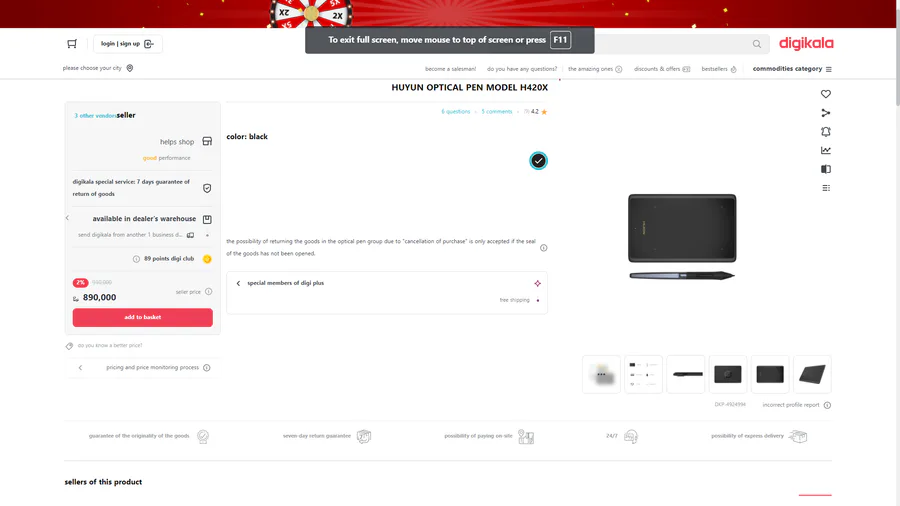900x506 pixels.
Task: Click the digi club points info icon
Action: (136, 259)
